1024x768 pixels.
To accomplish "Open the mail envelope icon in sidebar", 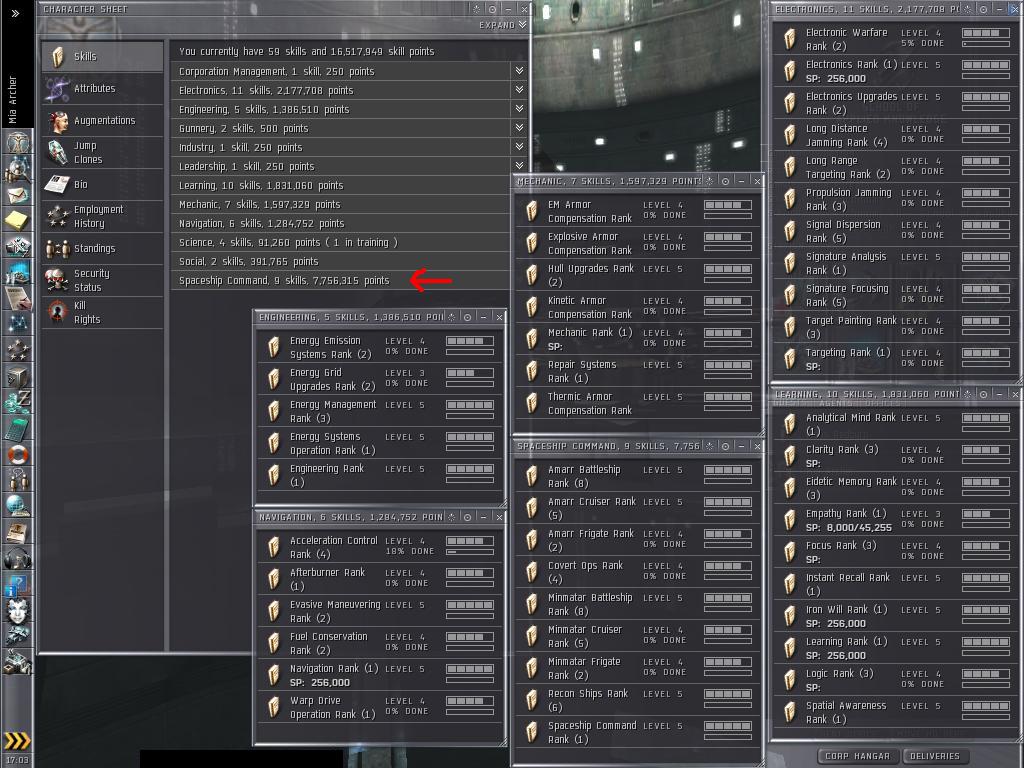I will pyautogui.click(x=18, y=195).
